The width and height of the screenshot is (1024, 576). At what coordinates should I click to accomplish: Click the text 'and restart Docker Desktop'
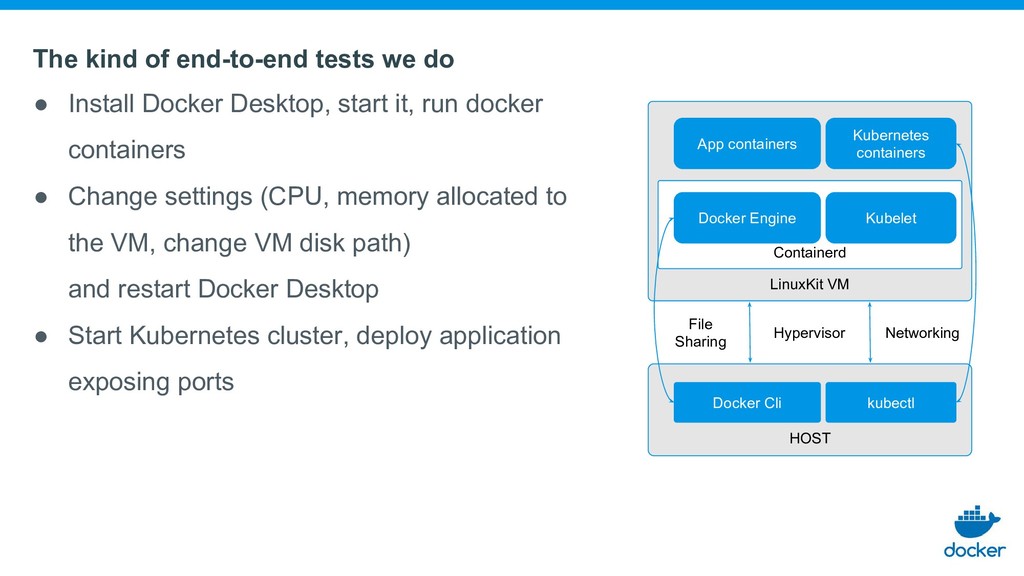[223, 289]
